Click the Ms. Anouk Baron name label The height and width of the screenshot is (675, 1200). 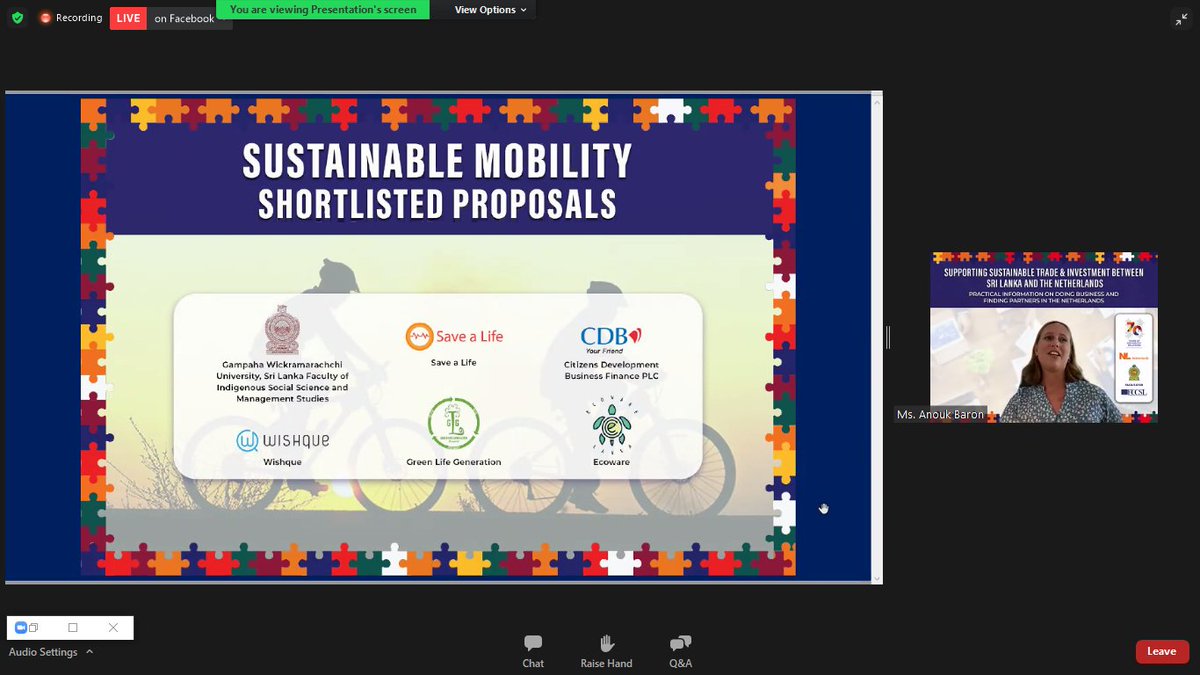tap(939, 414)
